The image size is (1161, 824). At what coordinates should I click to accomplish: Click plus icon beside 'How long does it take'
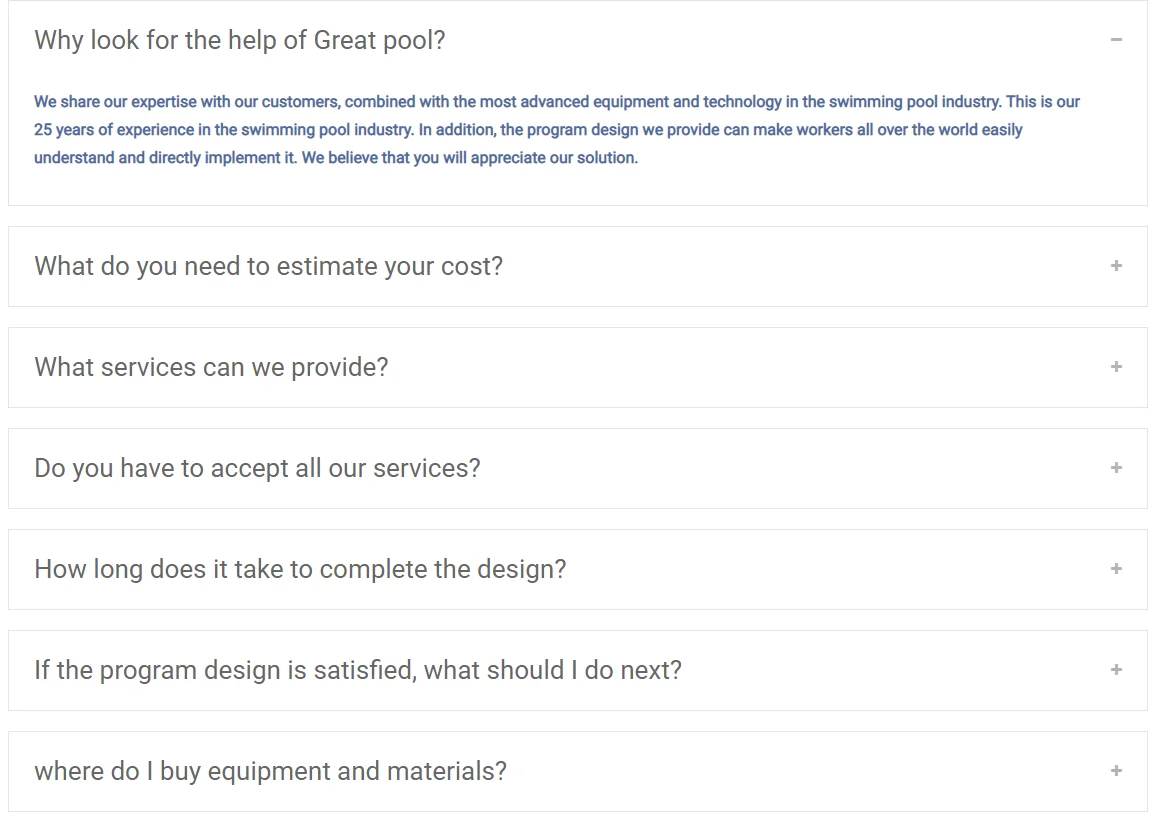(1116, 569)
